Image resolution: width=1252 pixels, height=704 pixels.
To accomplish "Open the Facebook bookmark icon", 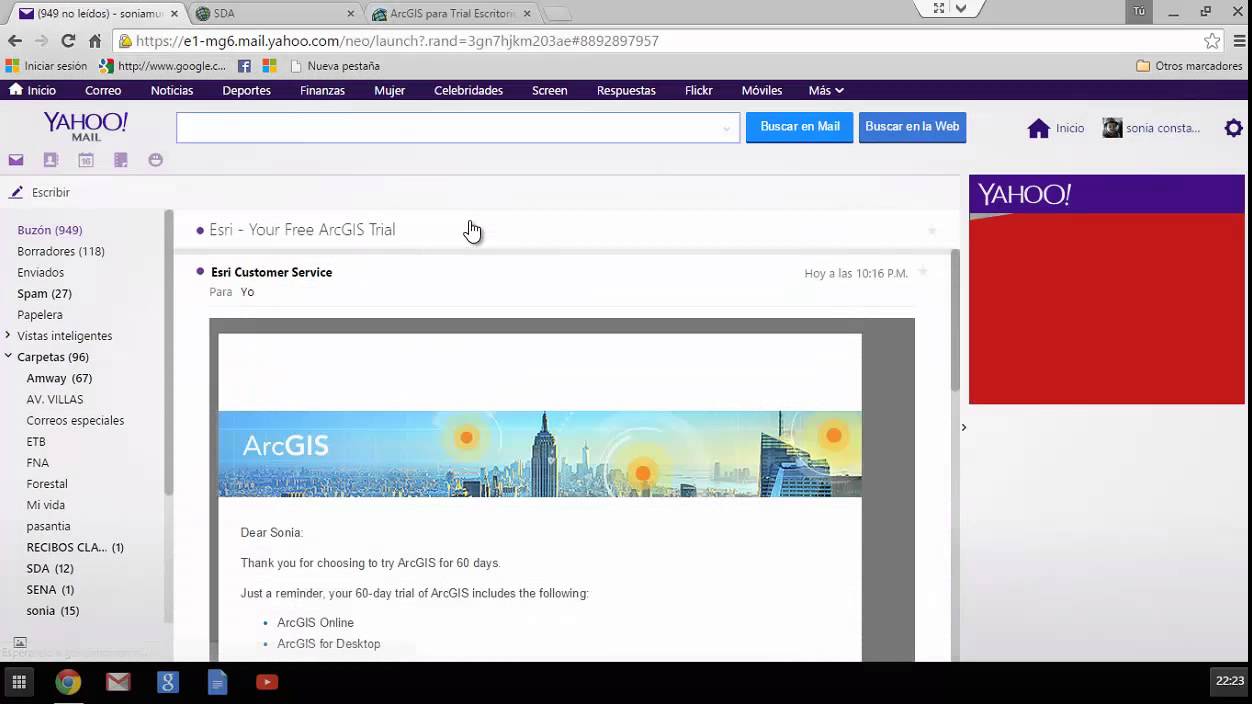I will (x=244, y=66).
